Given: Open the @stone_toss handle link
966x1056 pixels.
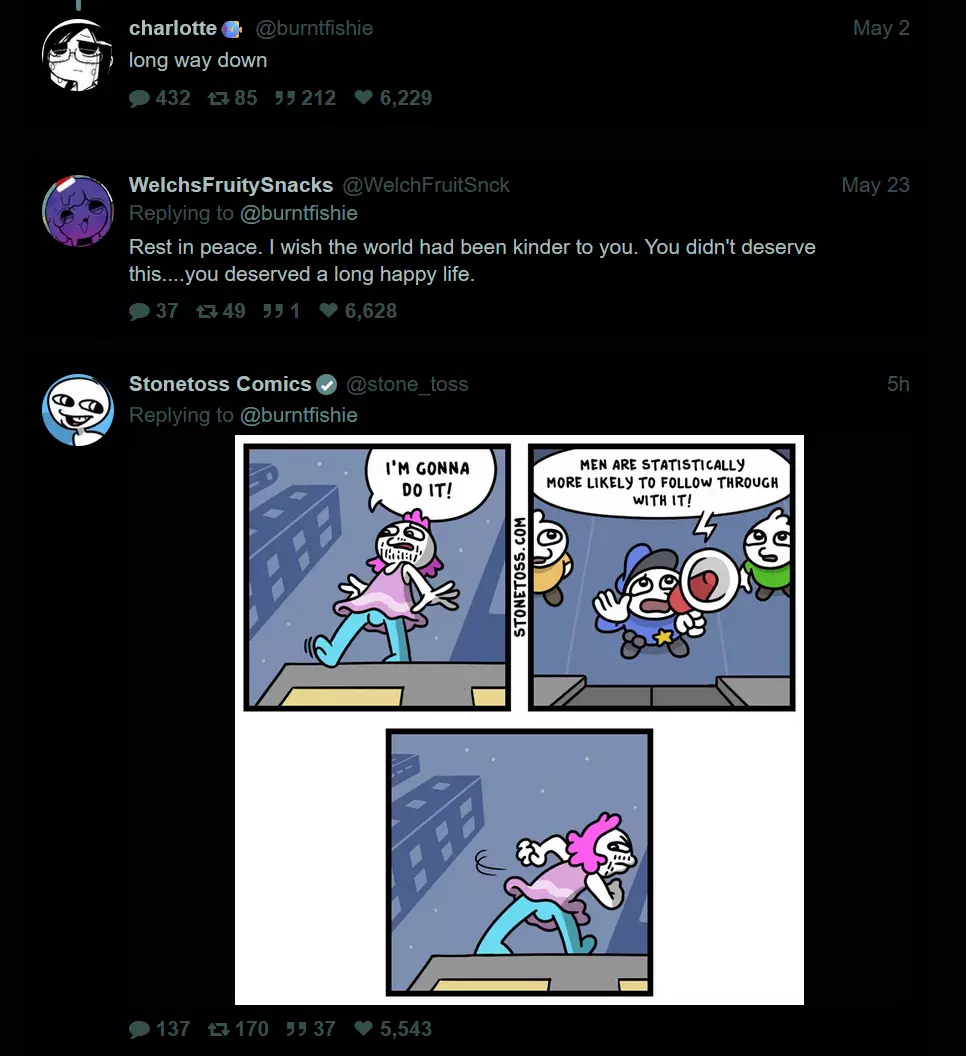Looking at the screenshot, I should [x=407, y=384].
